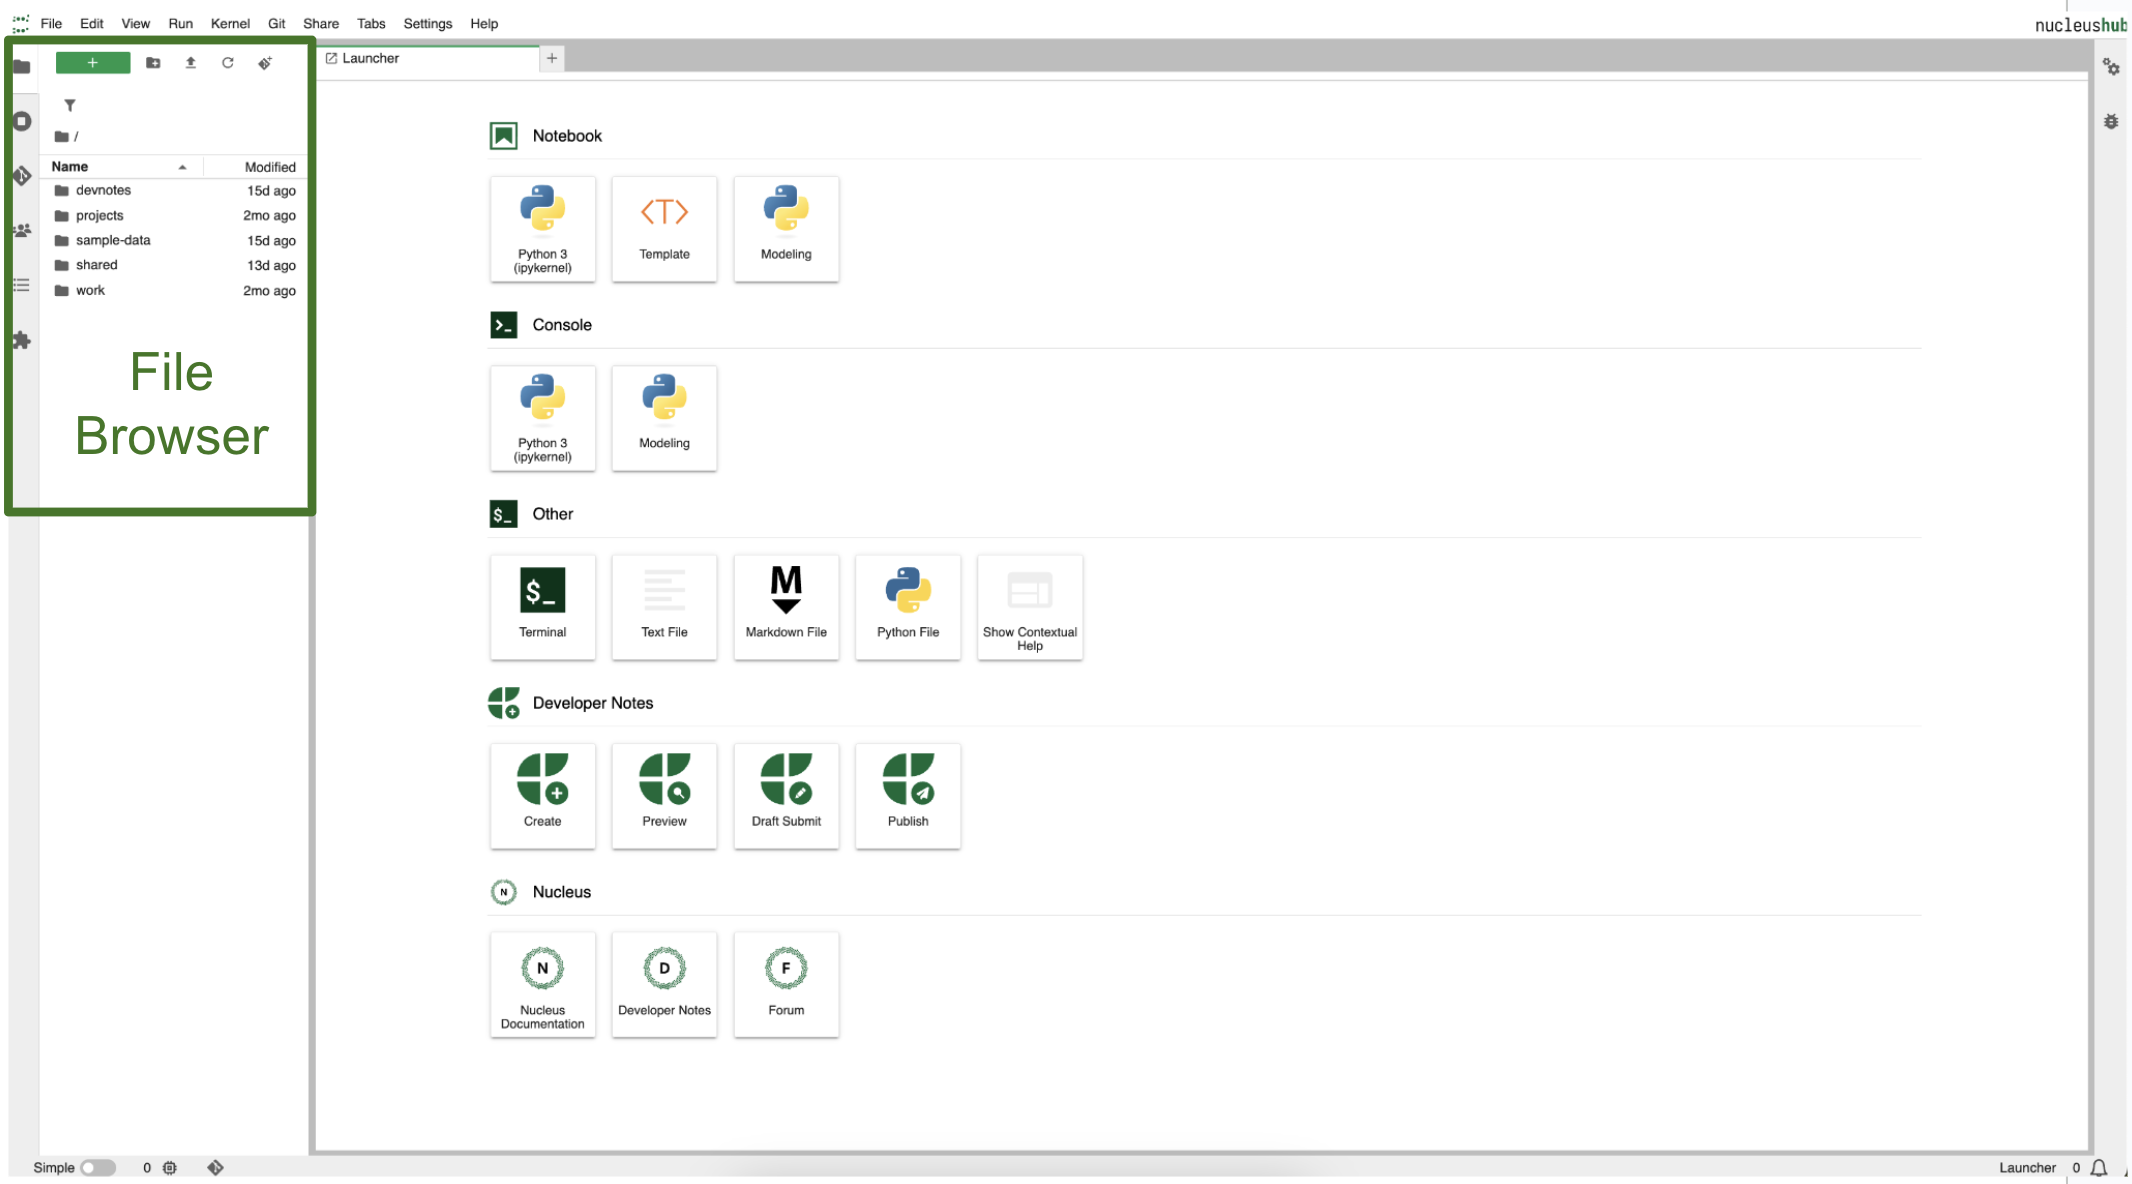Click Draft Submit under Developer Notes
Viewport: 2132px width, 1184px height.
[786, 796]
